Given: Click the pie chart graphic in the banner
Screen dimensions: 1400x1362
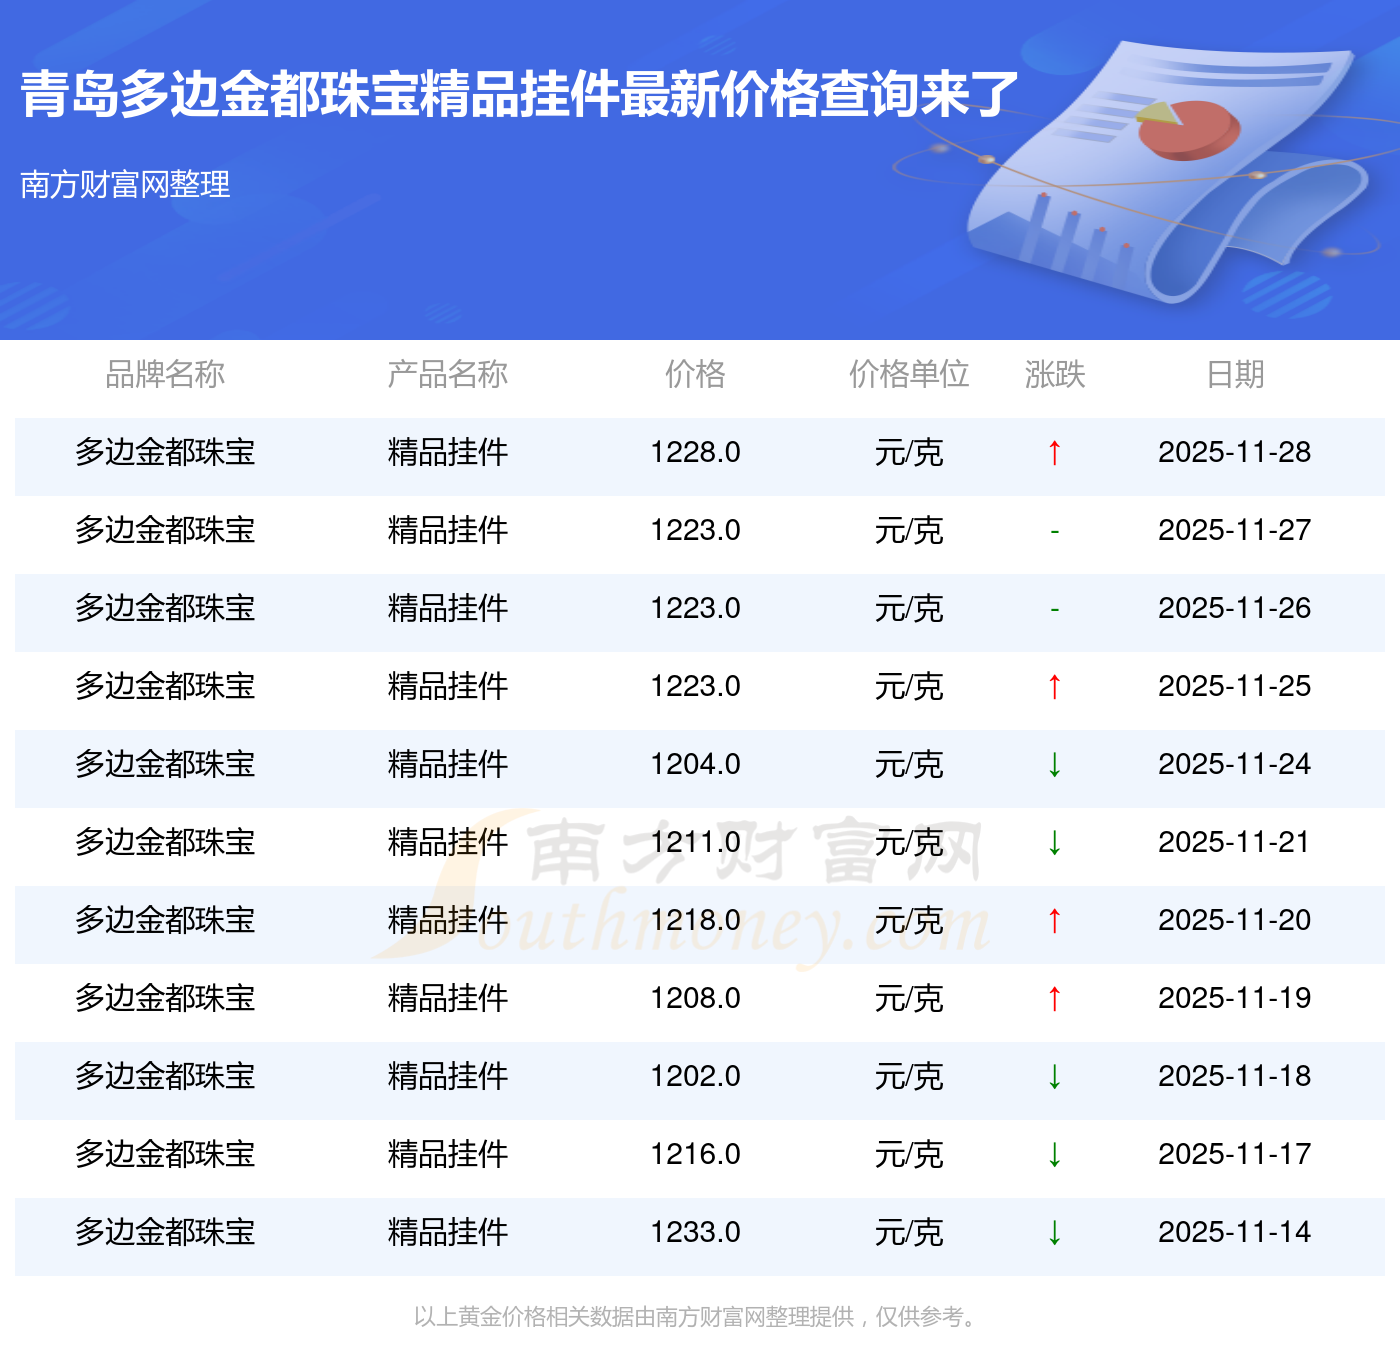Looking at the screenshot, I should [x=1188, y=130].
